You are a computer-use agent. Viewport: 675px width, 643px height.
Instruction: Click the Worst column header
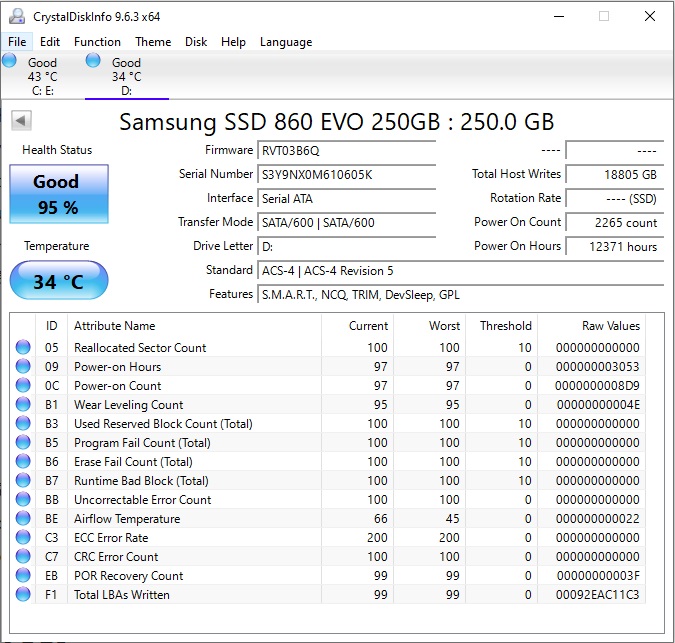coord(429,326)
